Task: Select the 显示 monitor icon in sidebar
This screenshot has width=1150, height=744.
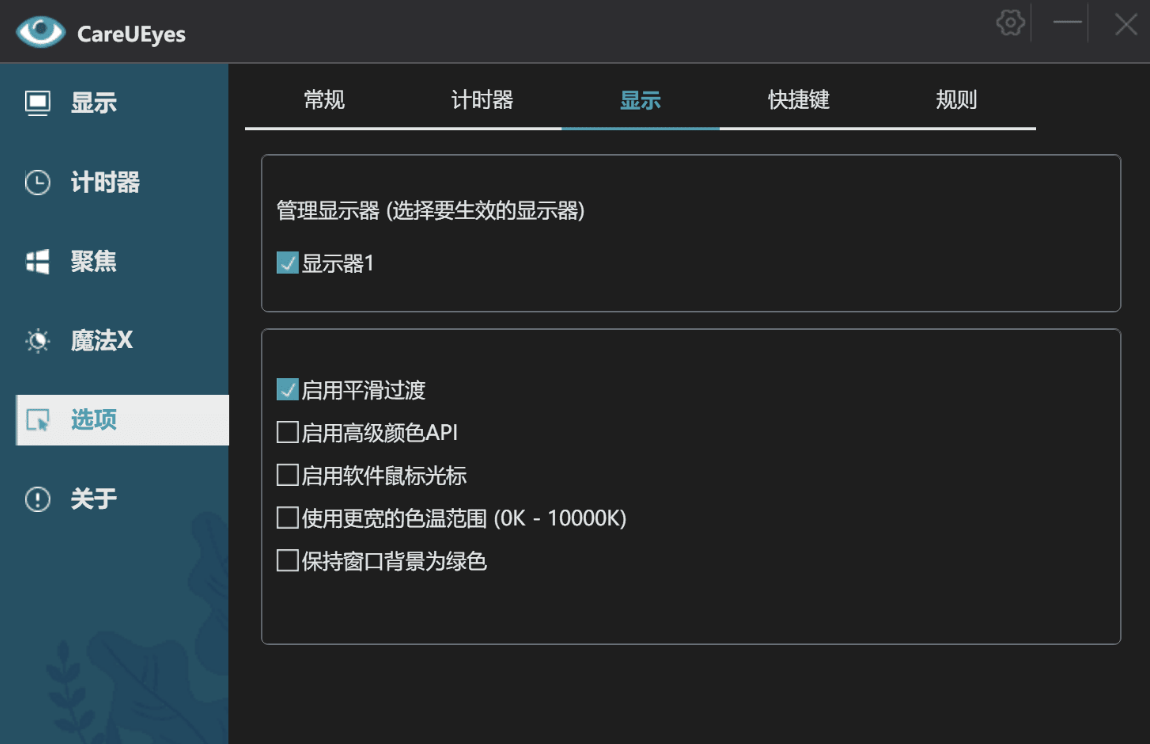Action: pyautogui.click(x=37, y=102)
